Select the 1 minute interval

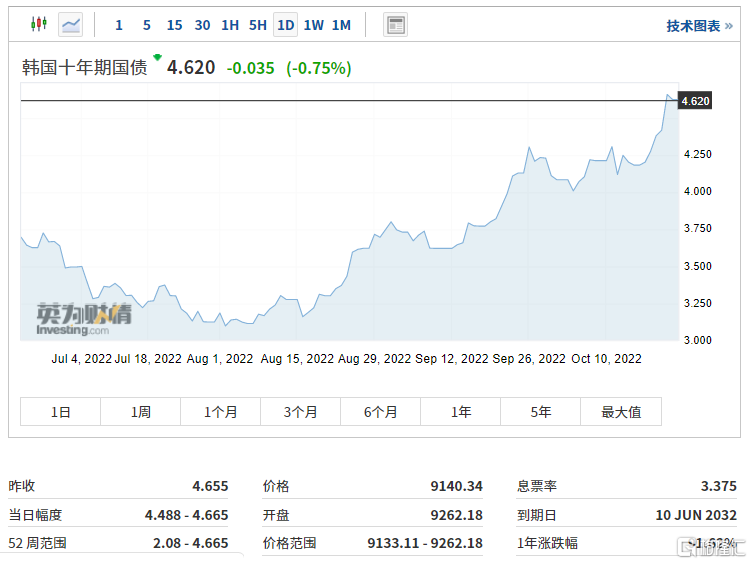[x=119, y=25]
